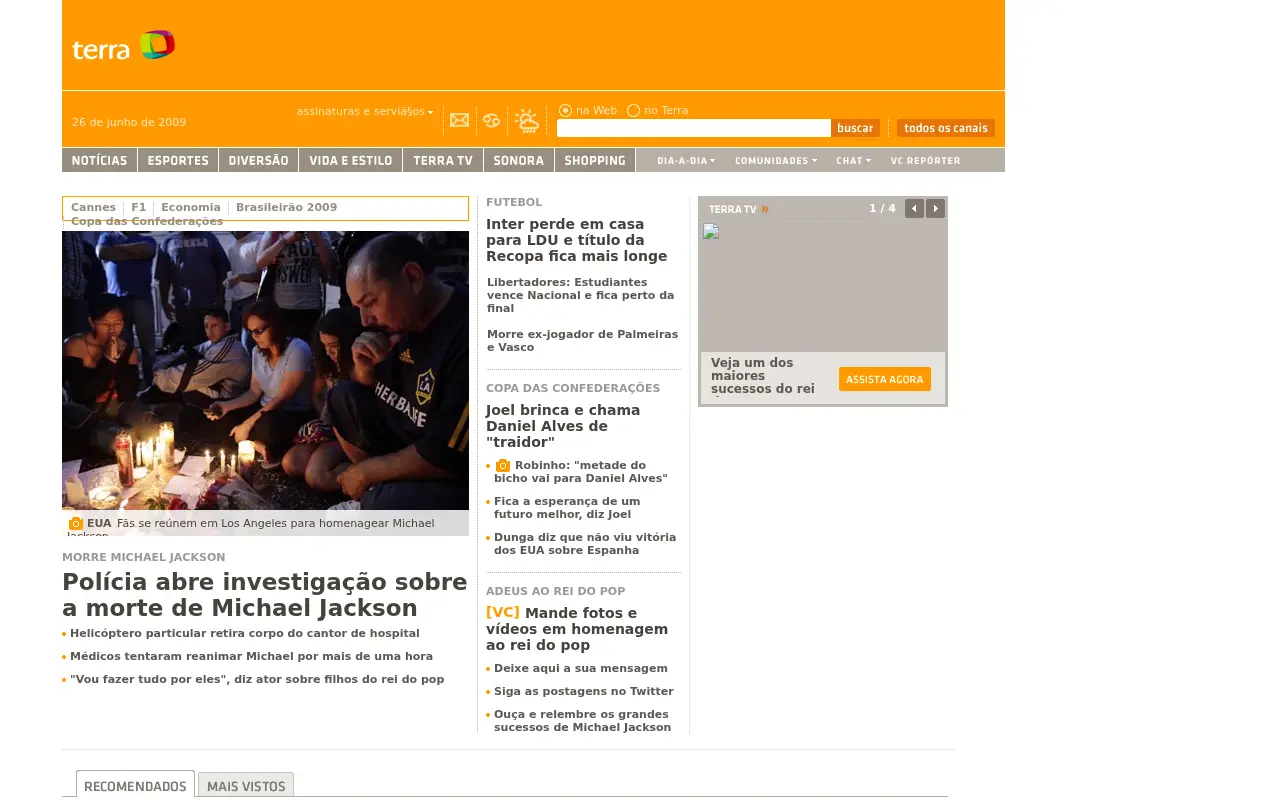Open the weather forecast icon
The height and width of the screenshot is (800, 1280).
click(526, 121)
